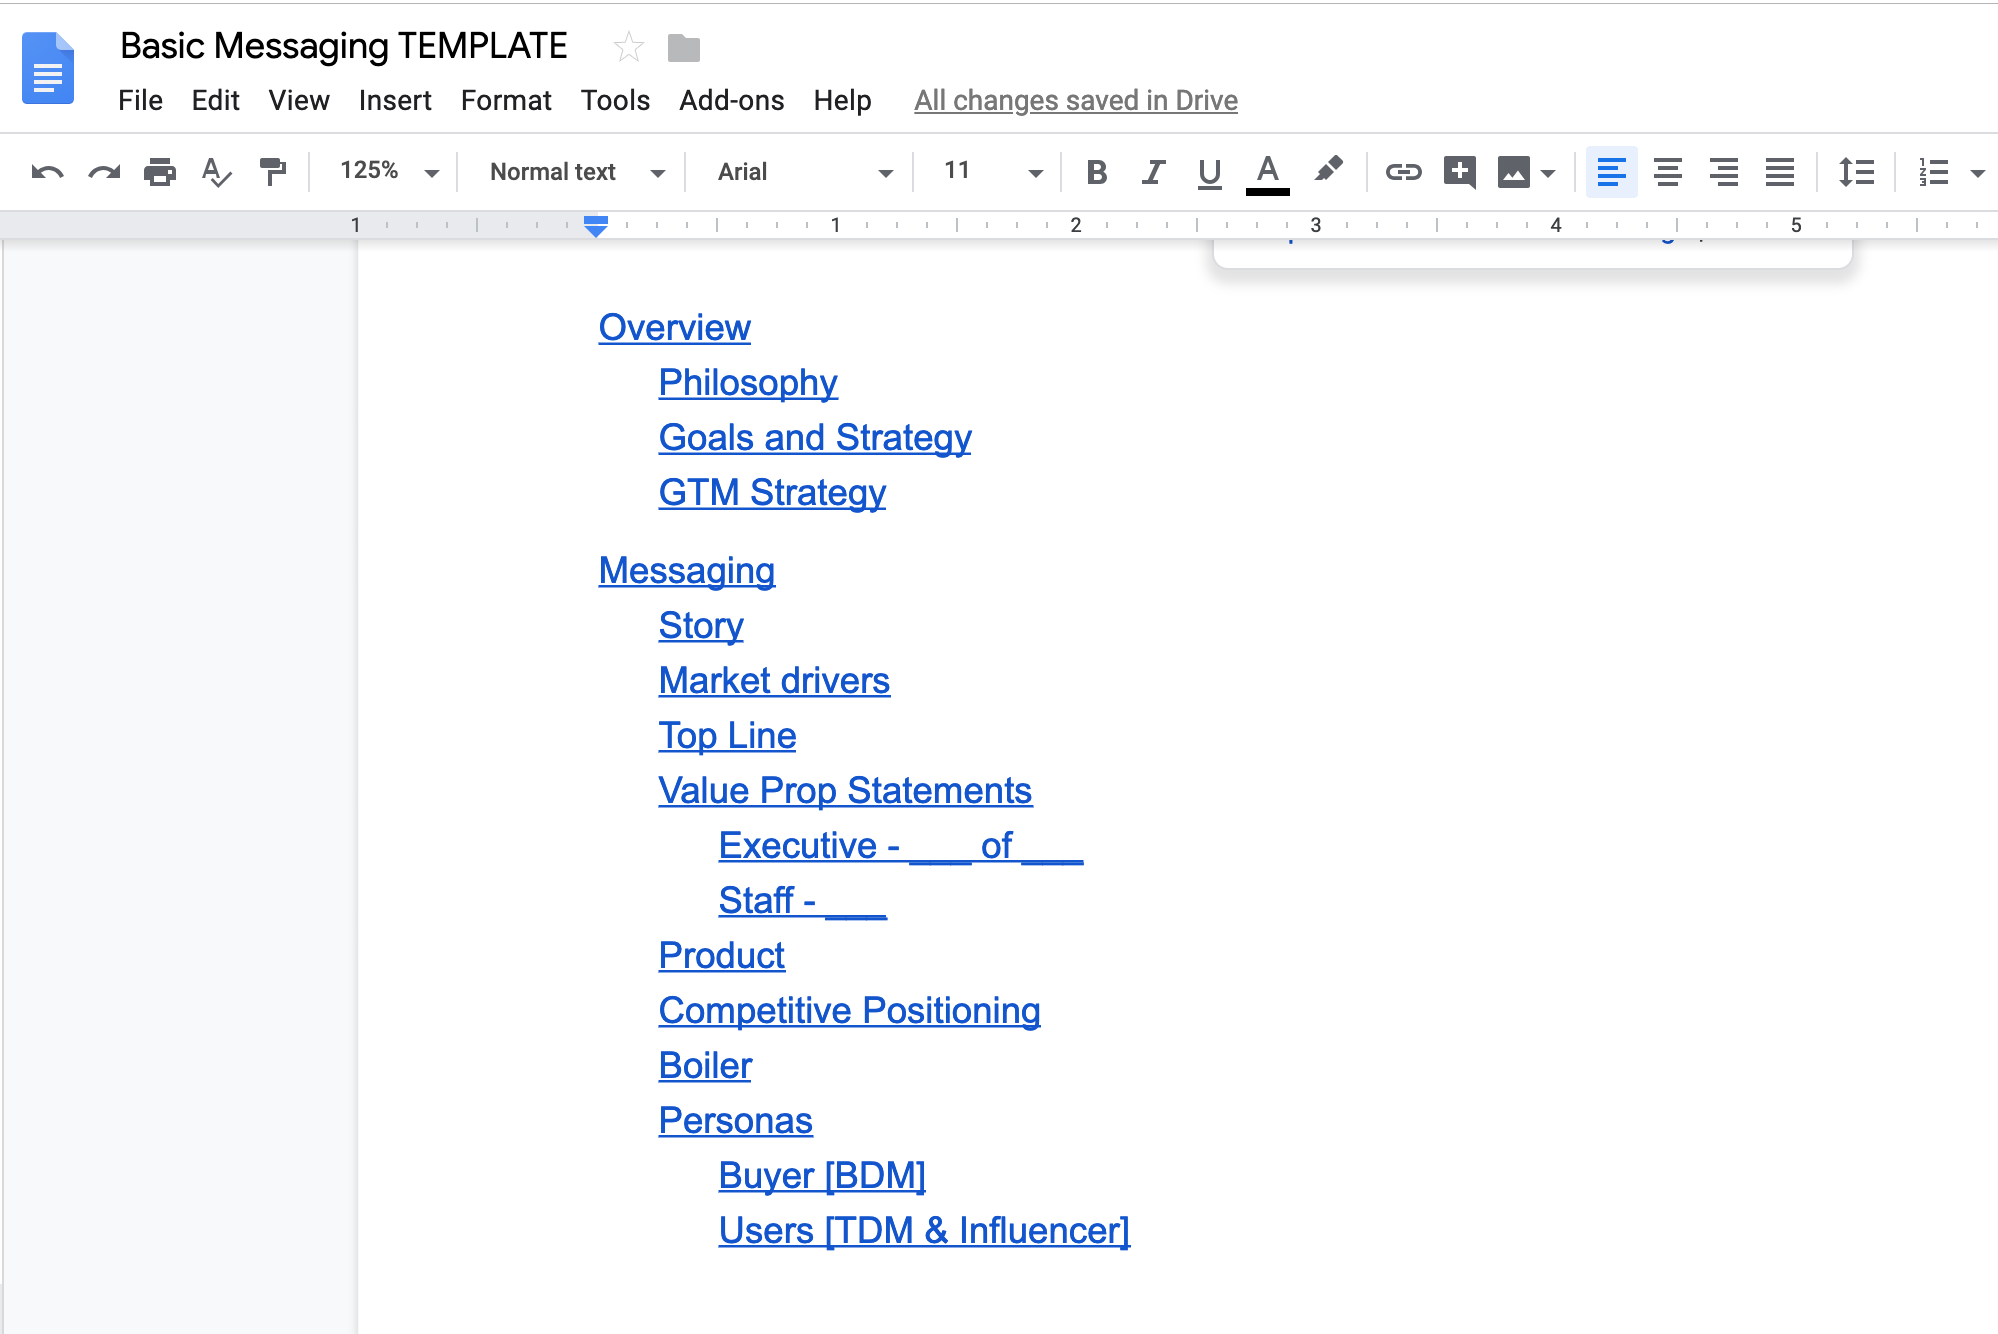Click the undo arrow icon
1998x1334 pixels.
(x=47, y=172)
